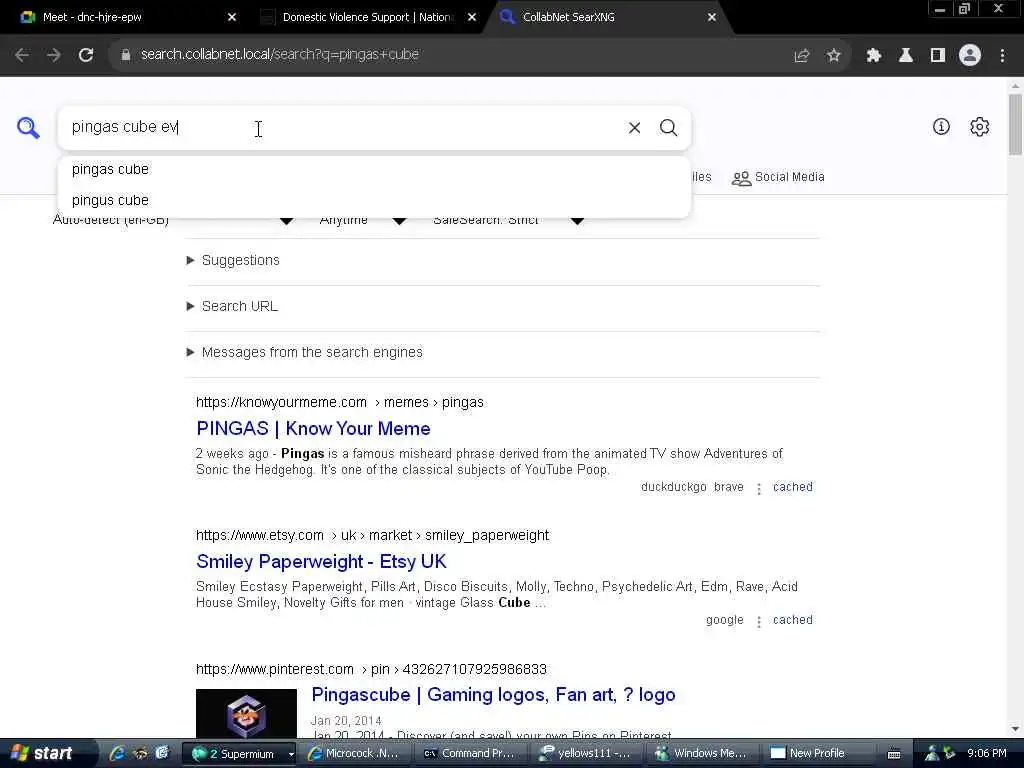1024x768 pixels.
Task: Reload the page
Action: point(86,55)
